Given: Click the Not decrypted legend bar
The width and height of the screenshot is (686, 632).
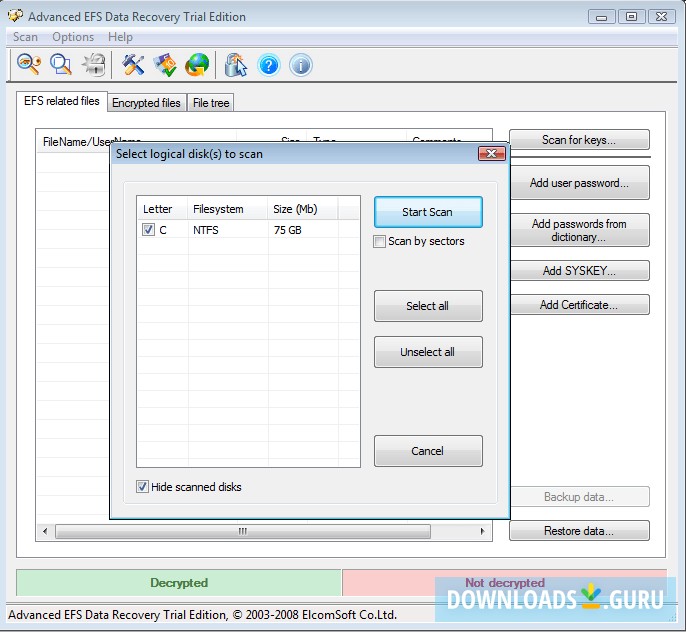Looking at the screenshot, I should tap(504, 583).
